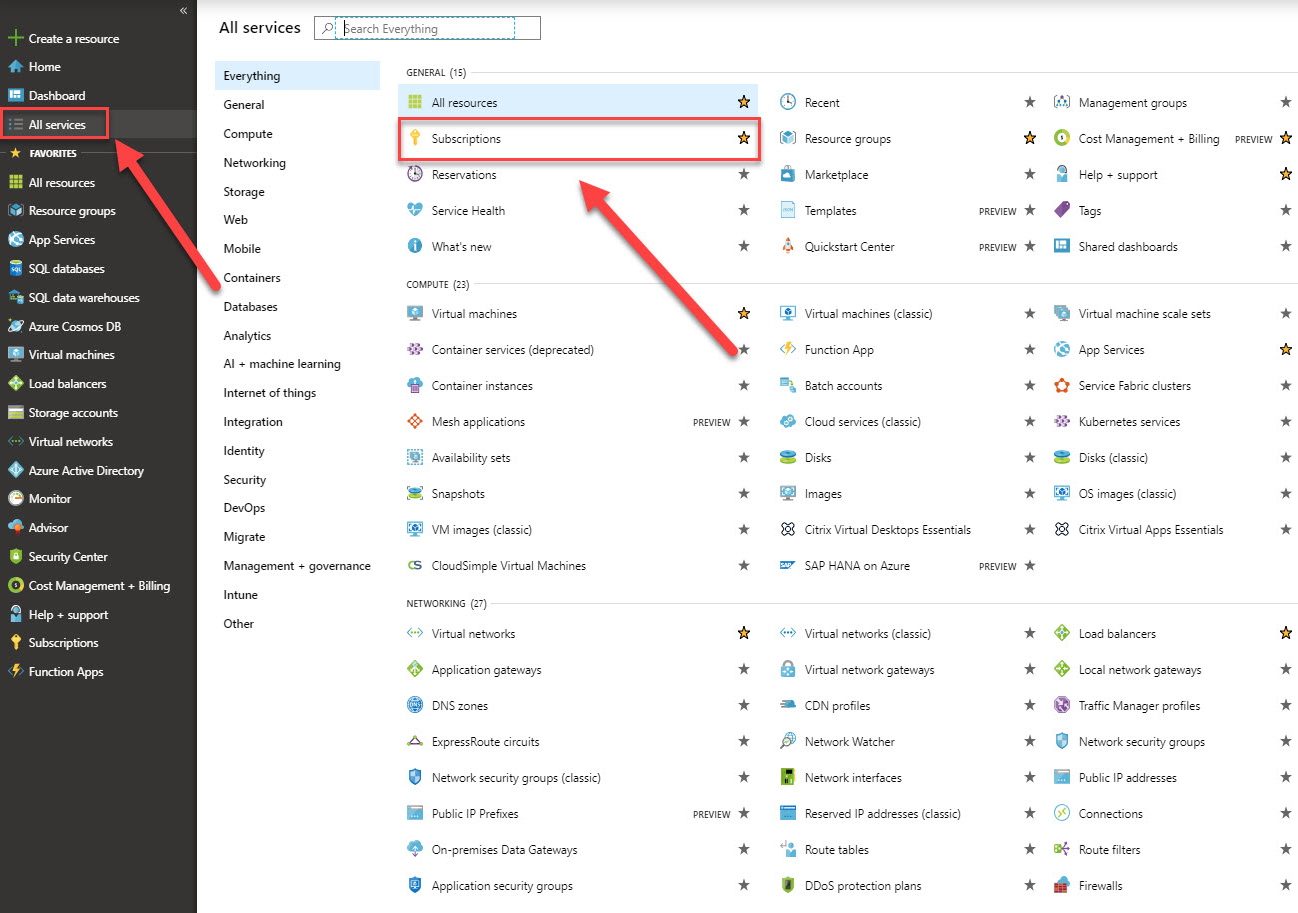Click the Cost Management + Billing text in grid
1298x913 pixels.
coord(1149,139)
